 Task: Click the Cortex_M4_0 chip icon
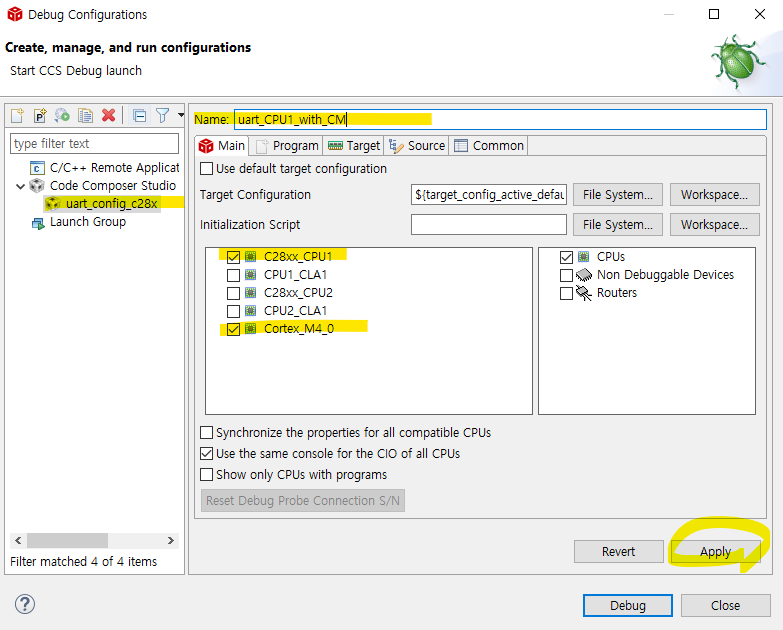[x=250, y=328]
